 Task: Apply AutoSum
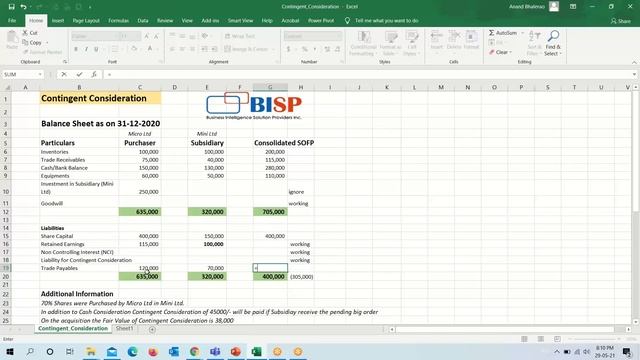503,33
